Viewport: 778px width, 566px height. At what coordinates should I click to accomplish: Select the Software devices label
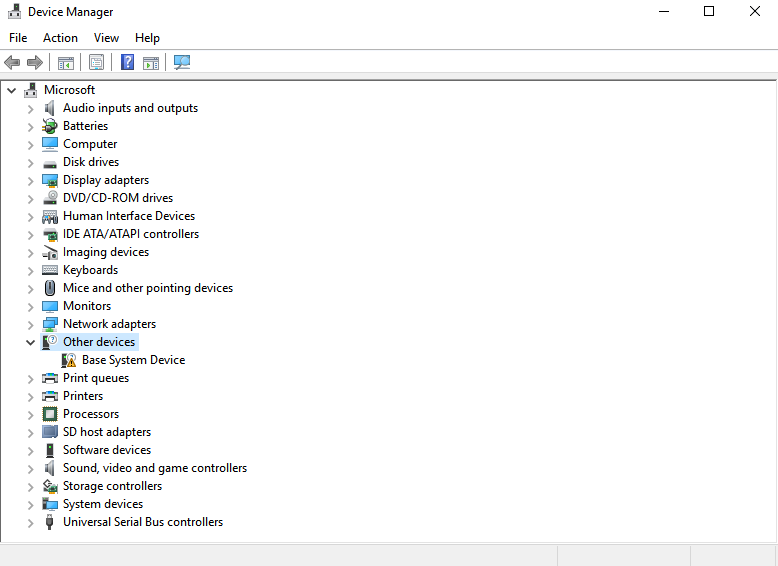[x=107, y=450]
